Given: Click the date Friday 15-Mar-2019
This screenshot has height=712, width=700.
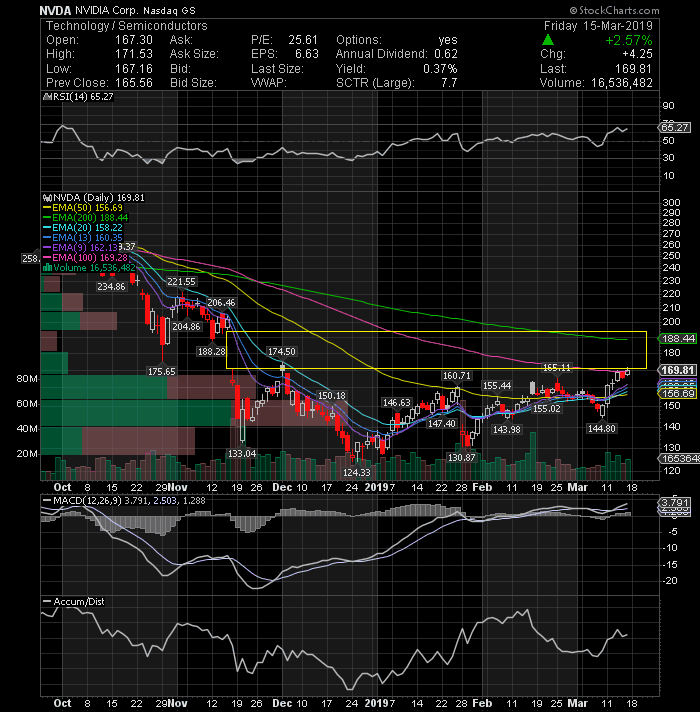Looking at the screenshot, I should (x=598, y=26).
